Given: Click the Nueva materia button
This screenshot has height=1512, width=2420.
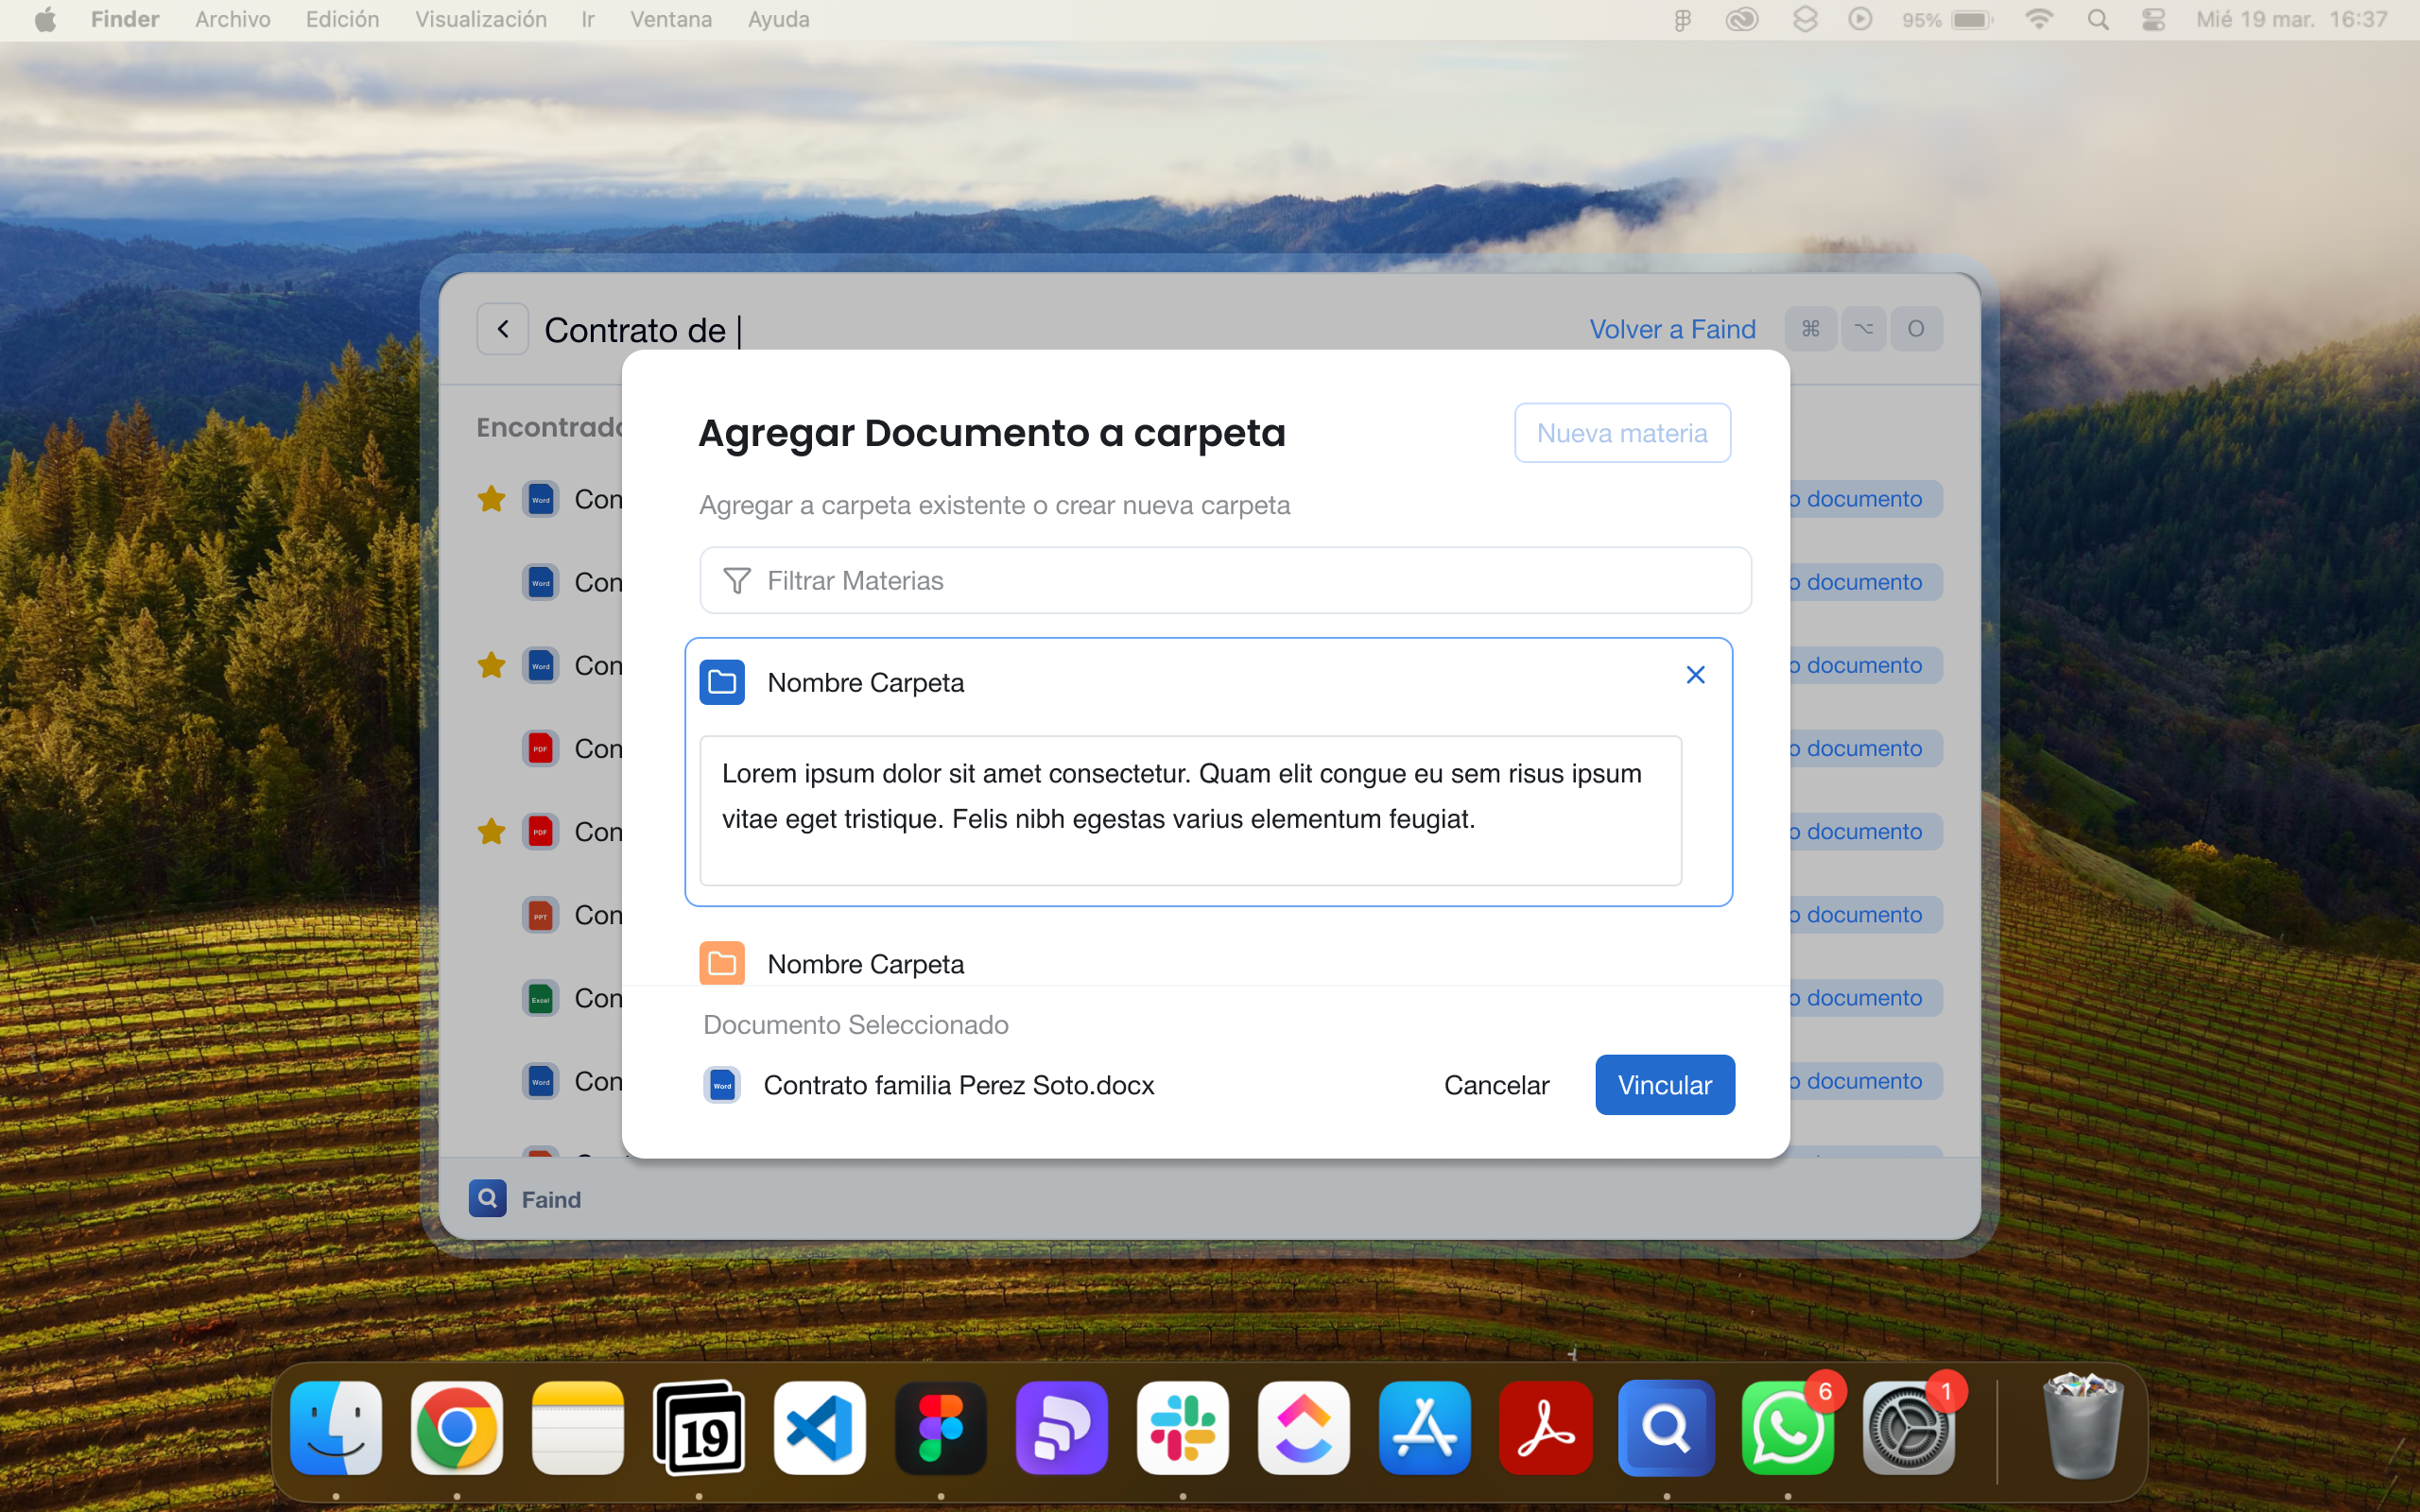Looking at the screenshot, I should [1621, 433].
